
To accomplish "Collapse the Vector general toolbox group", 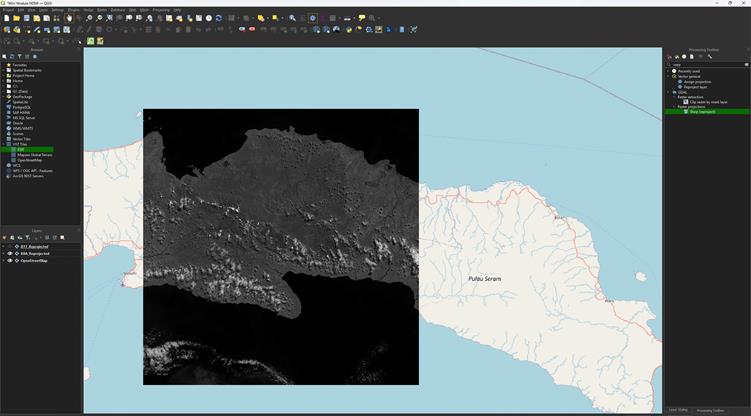I will tap(669, 76).
